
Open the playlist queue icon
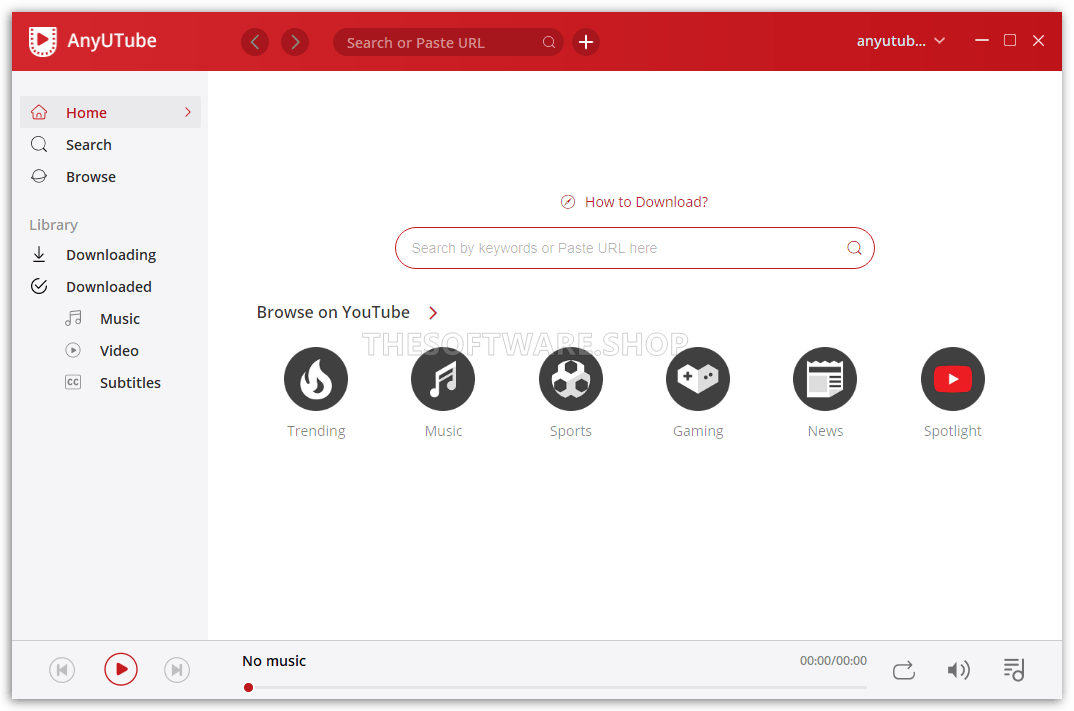[x=1013, y=669]
